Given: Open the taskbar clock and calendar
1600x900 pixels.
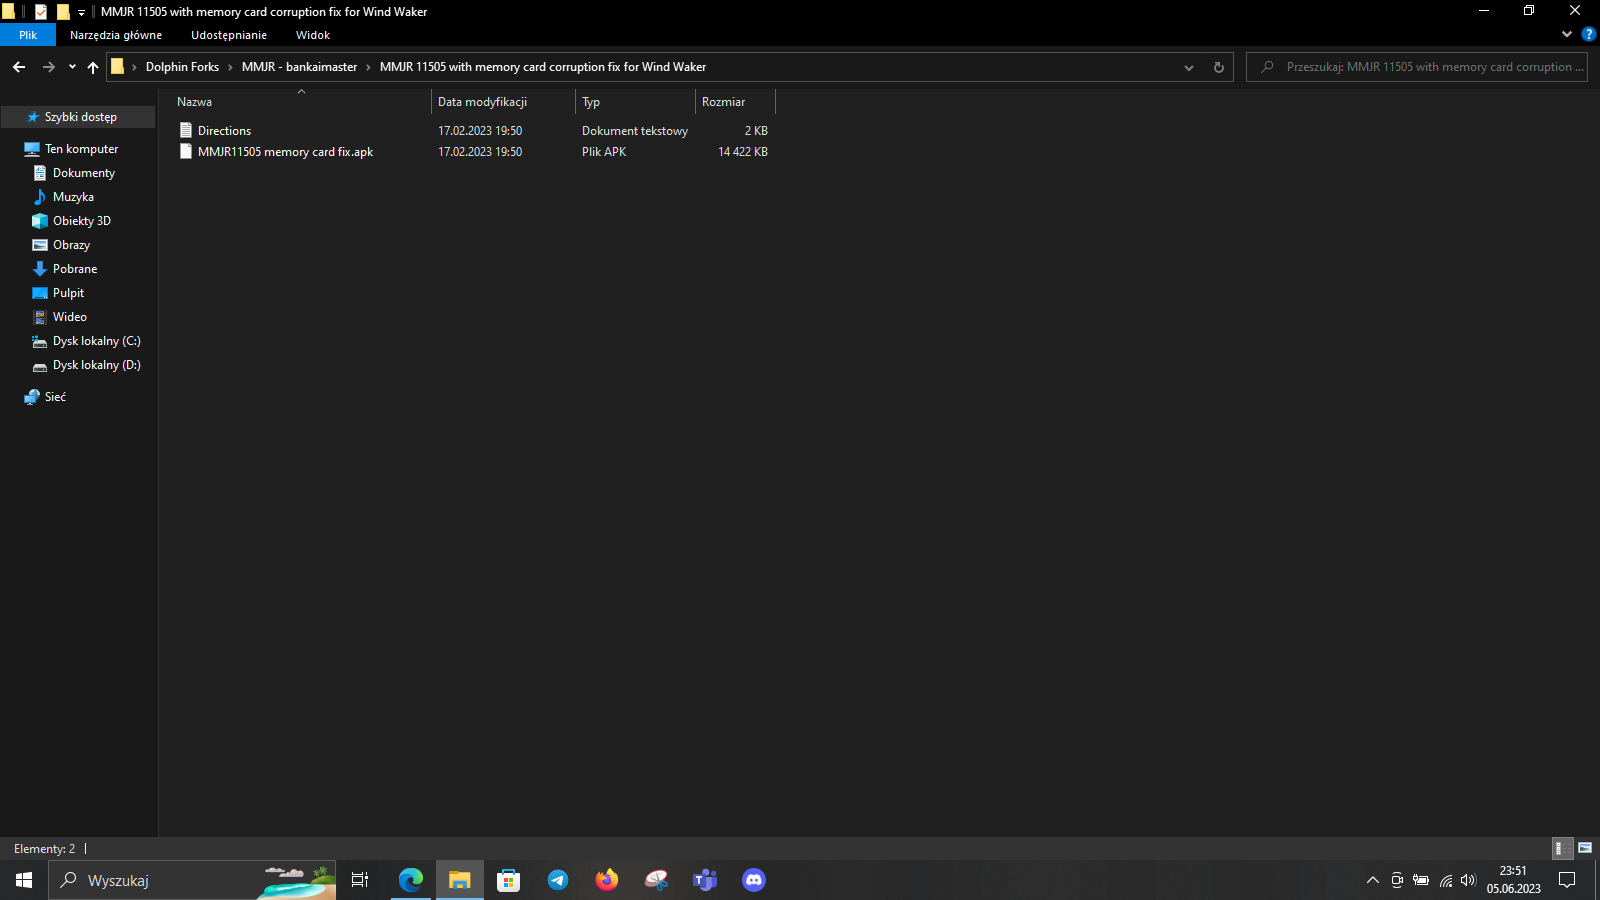Looking at the screenshot, I should coord(1513,880).
